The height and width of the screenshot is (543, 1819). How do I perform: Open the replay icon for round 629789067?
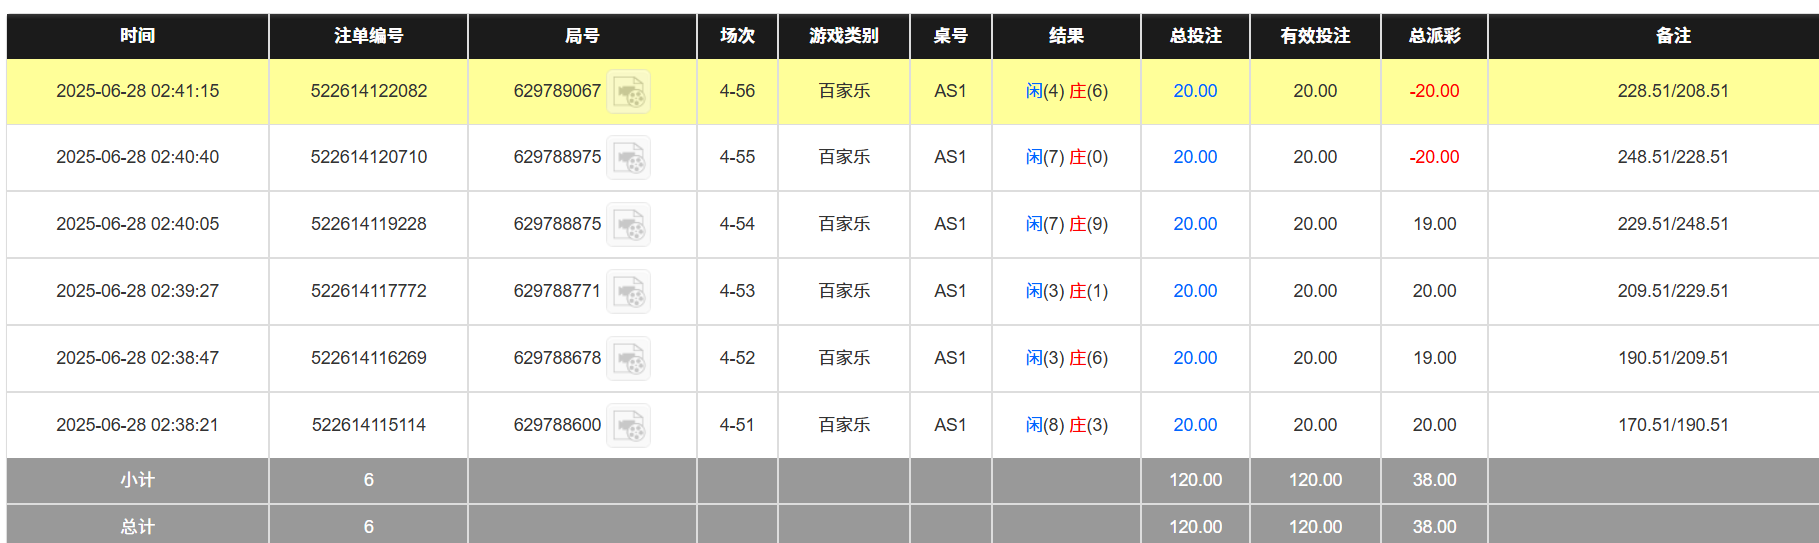click(x=629, y=92)
